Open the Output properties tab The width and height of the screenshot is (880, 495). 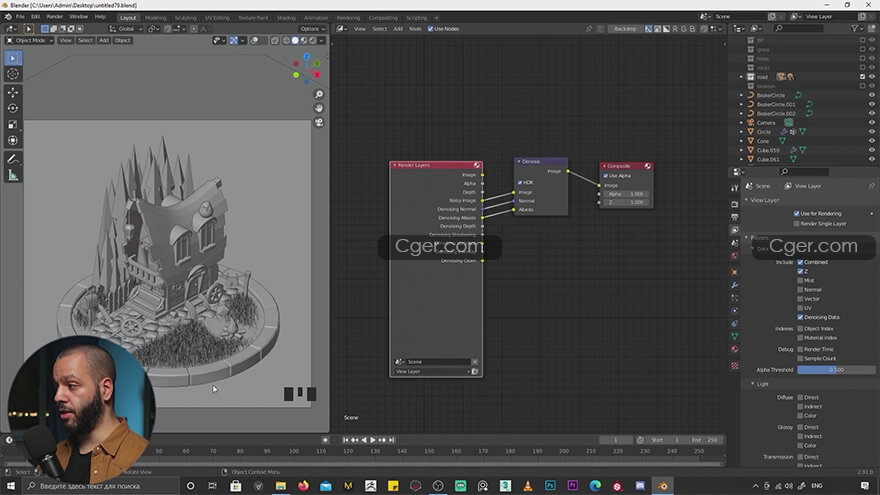[735, 217]
